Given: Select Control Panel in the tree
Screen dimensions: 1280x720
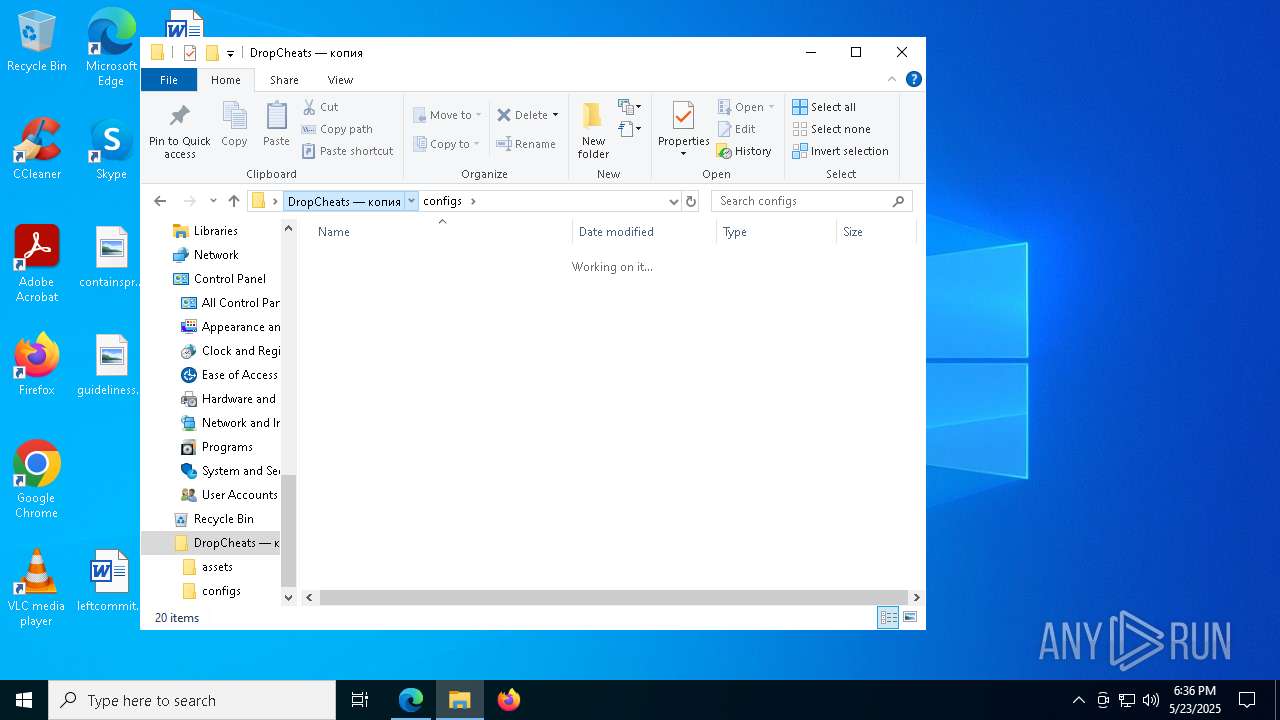Looking at the screenshot, I should click(x=229, y=279).
